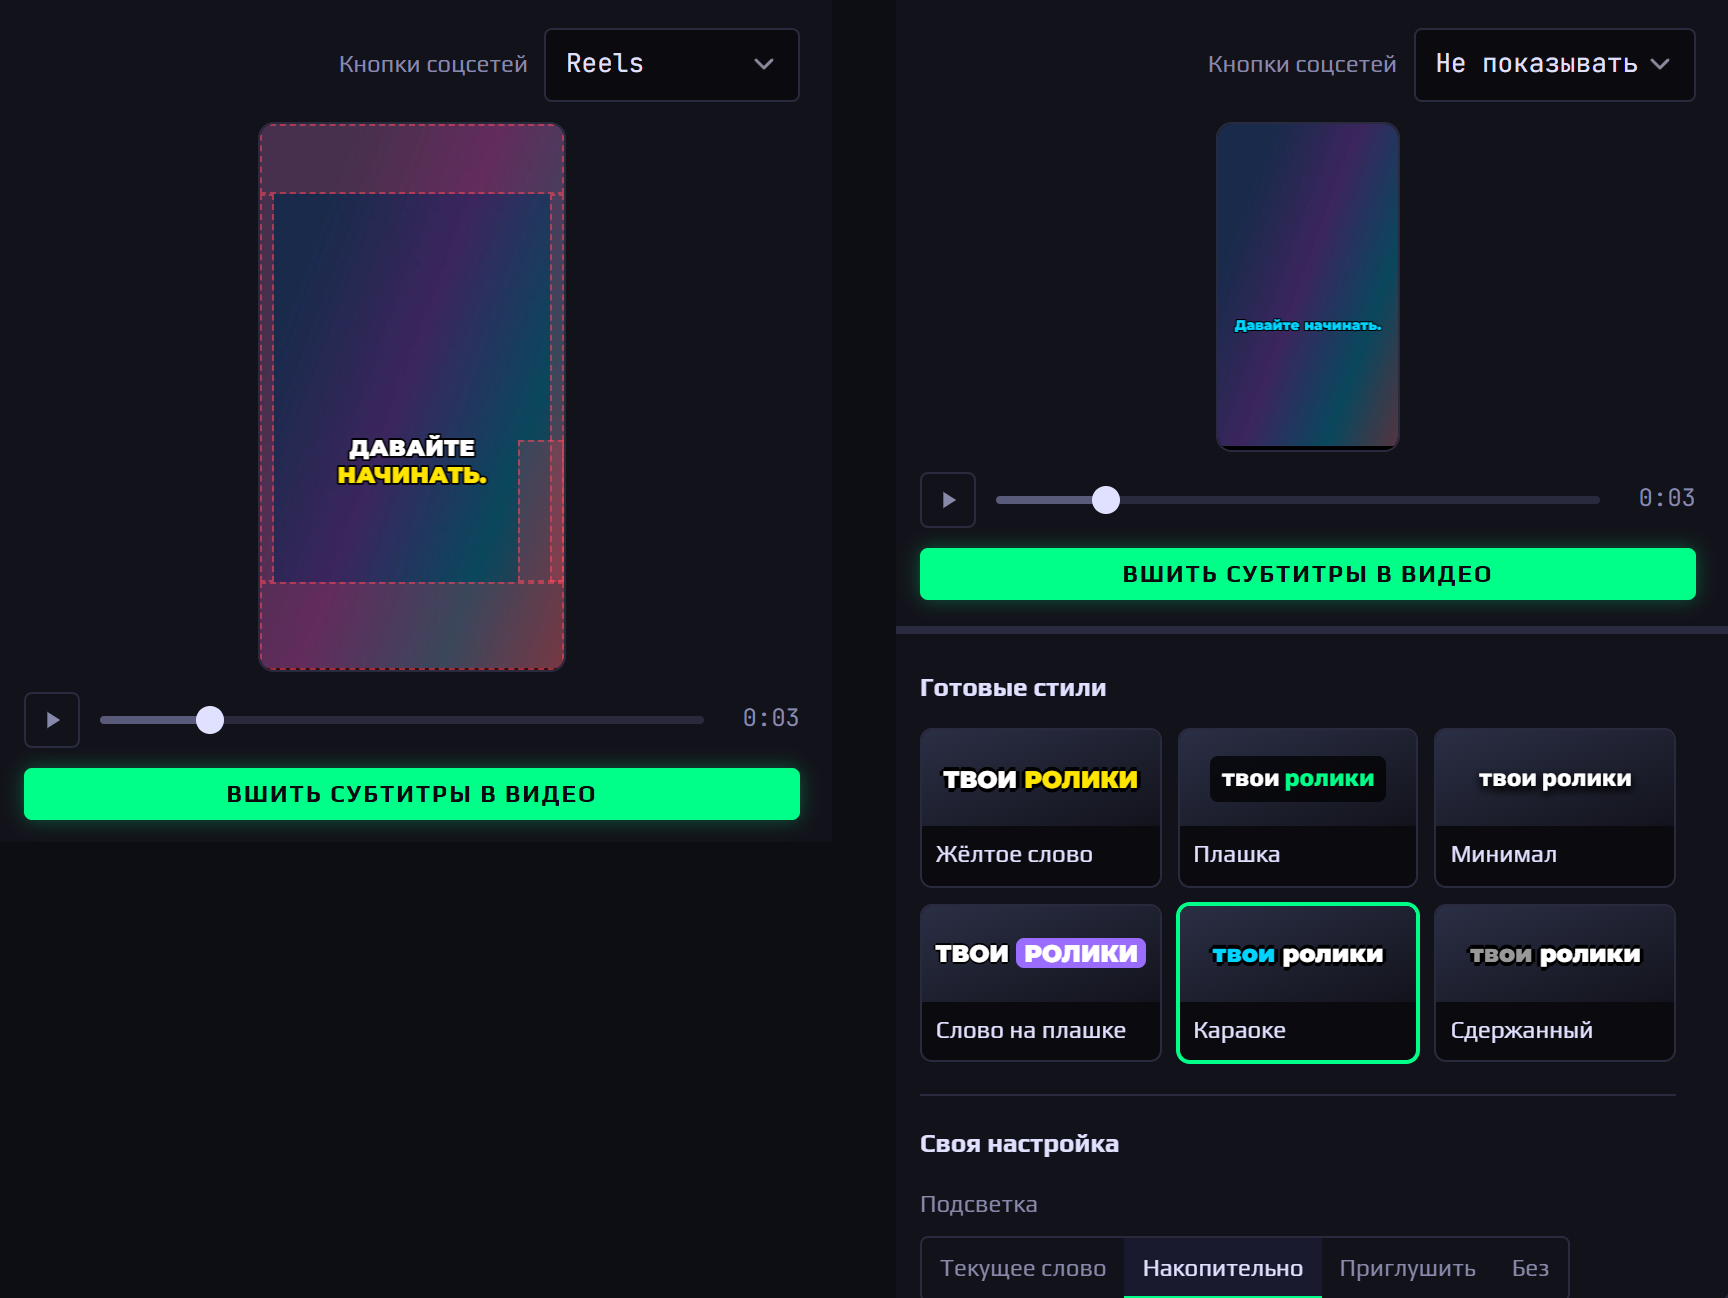Click the 'Своя настройка' heading
Screen dimensions: 1728x1298
pyautogui.click(x=1019, y=1144)
